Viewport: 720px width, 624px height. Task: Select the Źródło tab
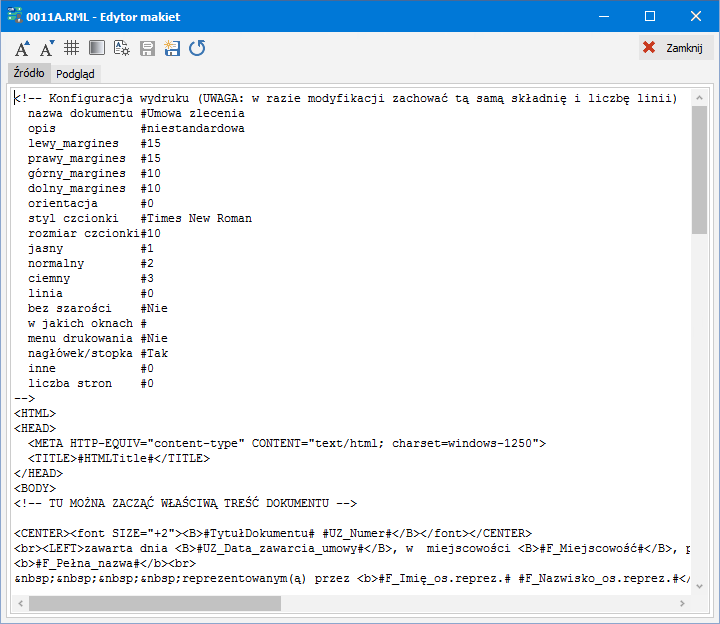(28, 73)
